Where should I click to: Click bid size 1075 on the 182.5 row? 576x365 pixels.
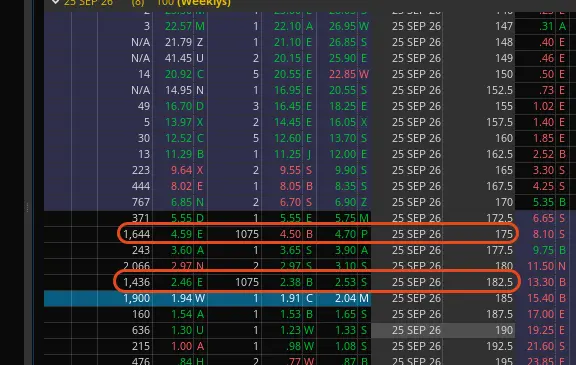[x=247, y=282]
